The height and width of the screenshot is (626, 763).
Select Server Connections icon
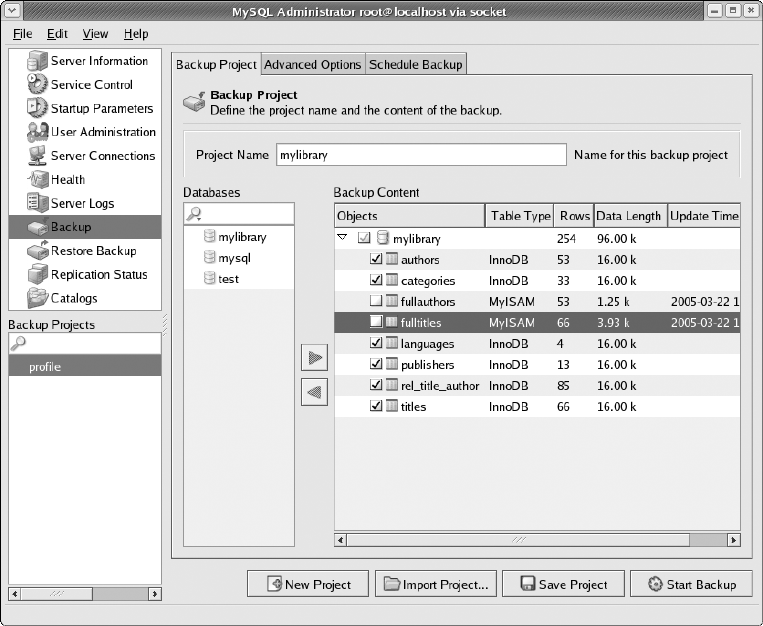[37, 156]
